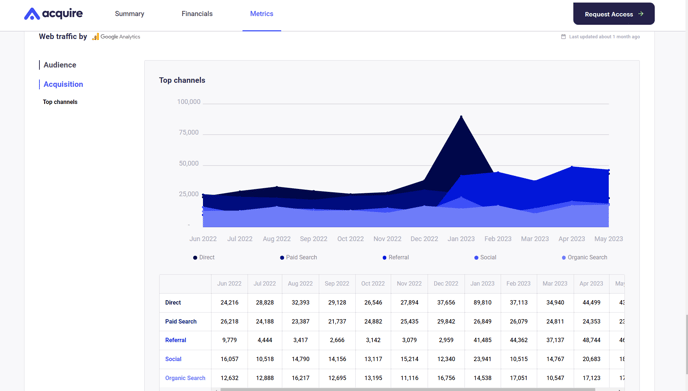688x391 pixels.
Task: Click the calendar icon beside Last updated
Action: [563, 37]
